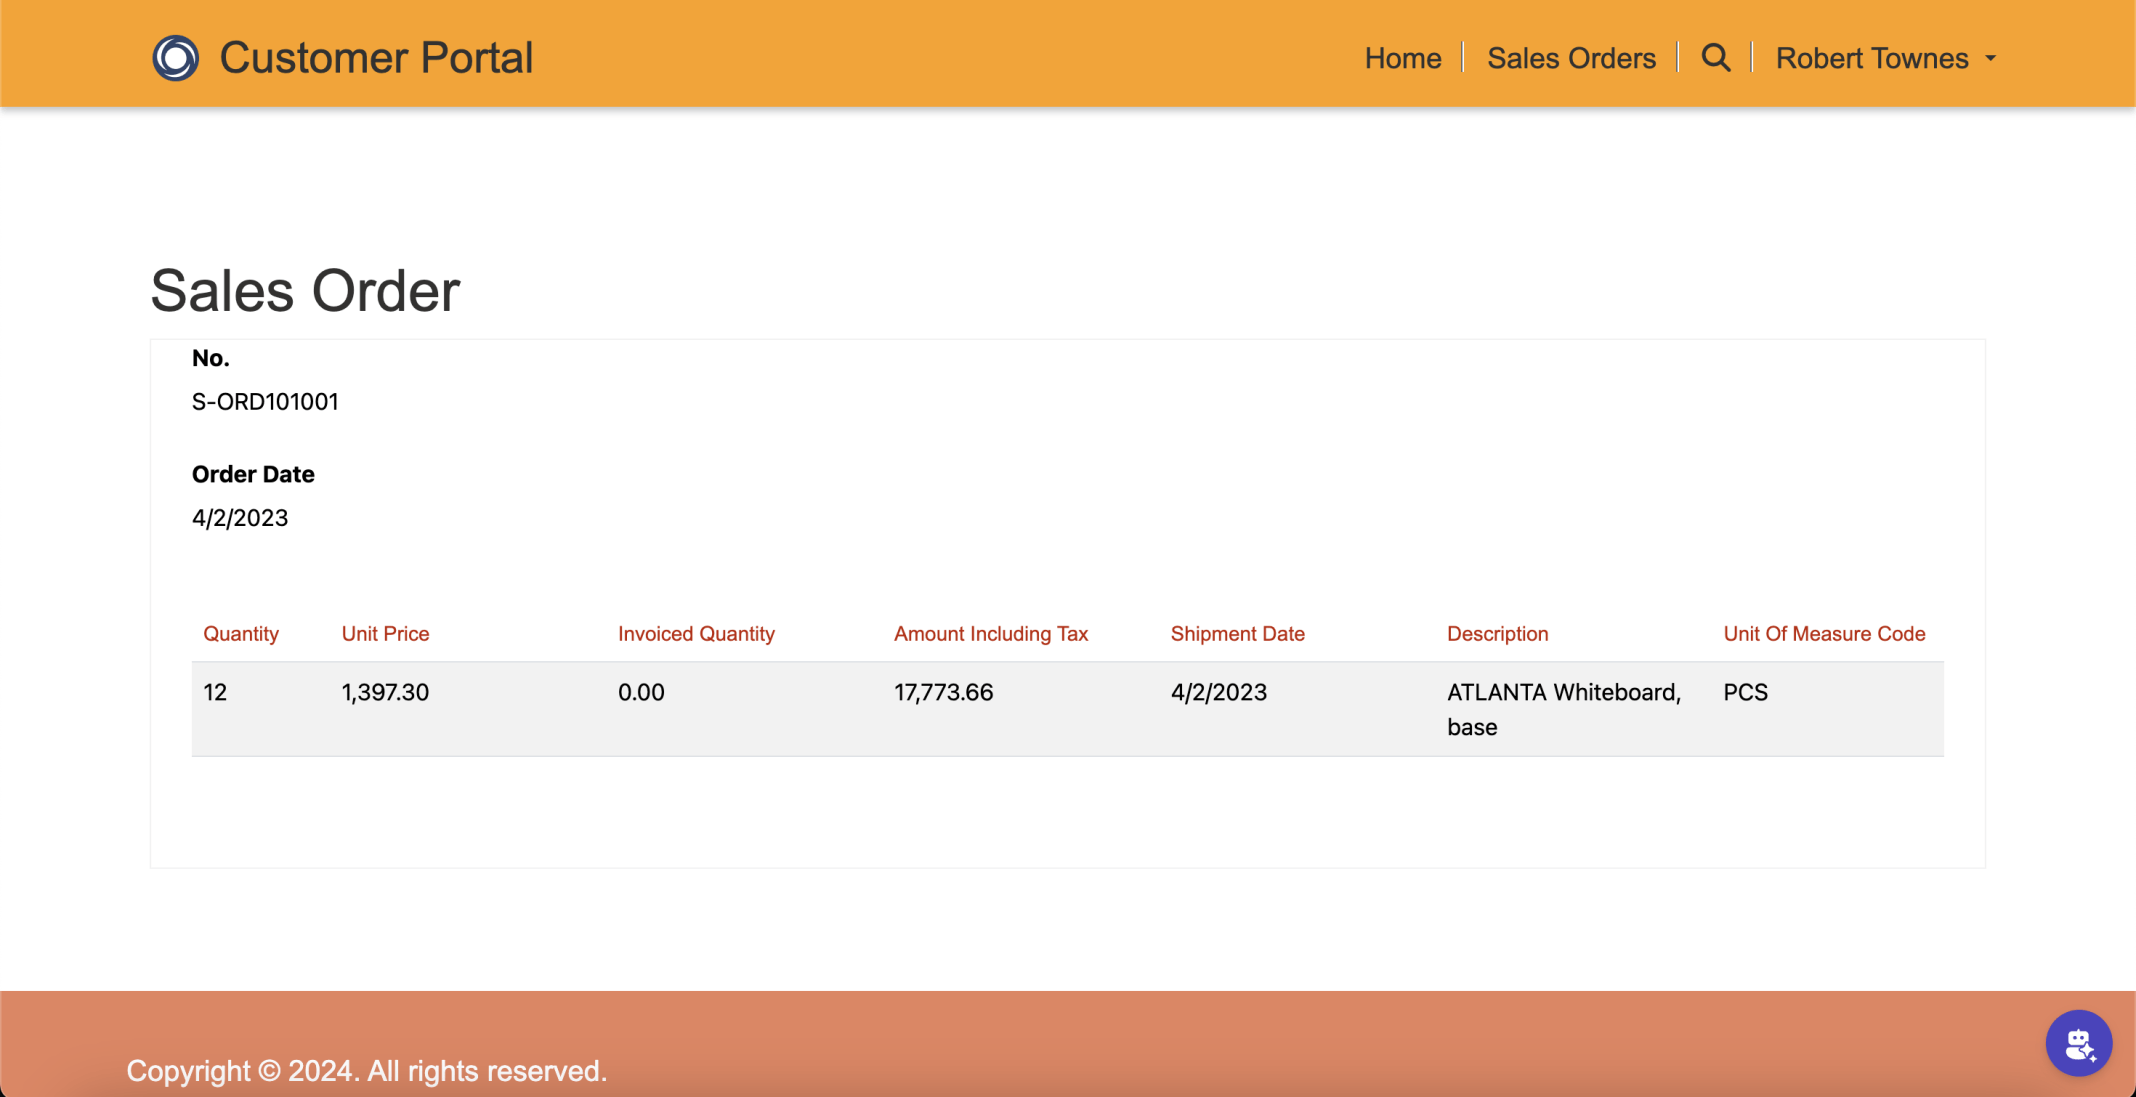Click the order number S-ORD101001

[265, 402]
